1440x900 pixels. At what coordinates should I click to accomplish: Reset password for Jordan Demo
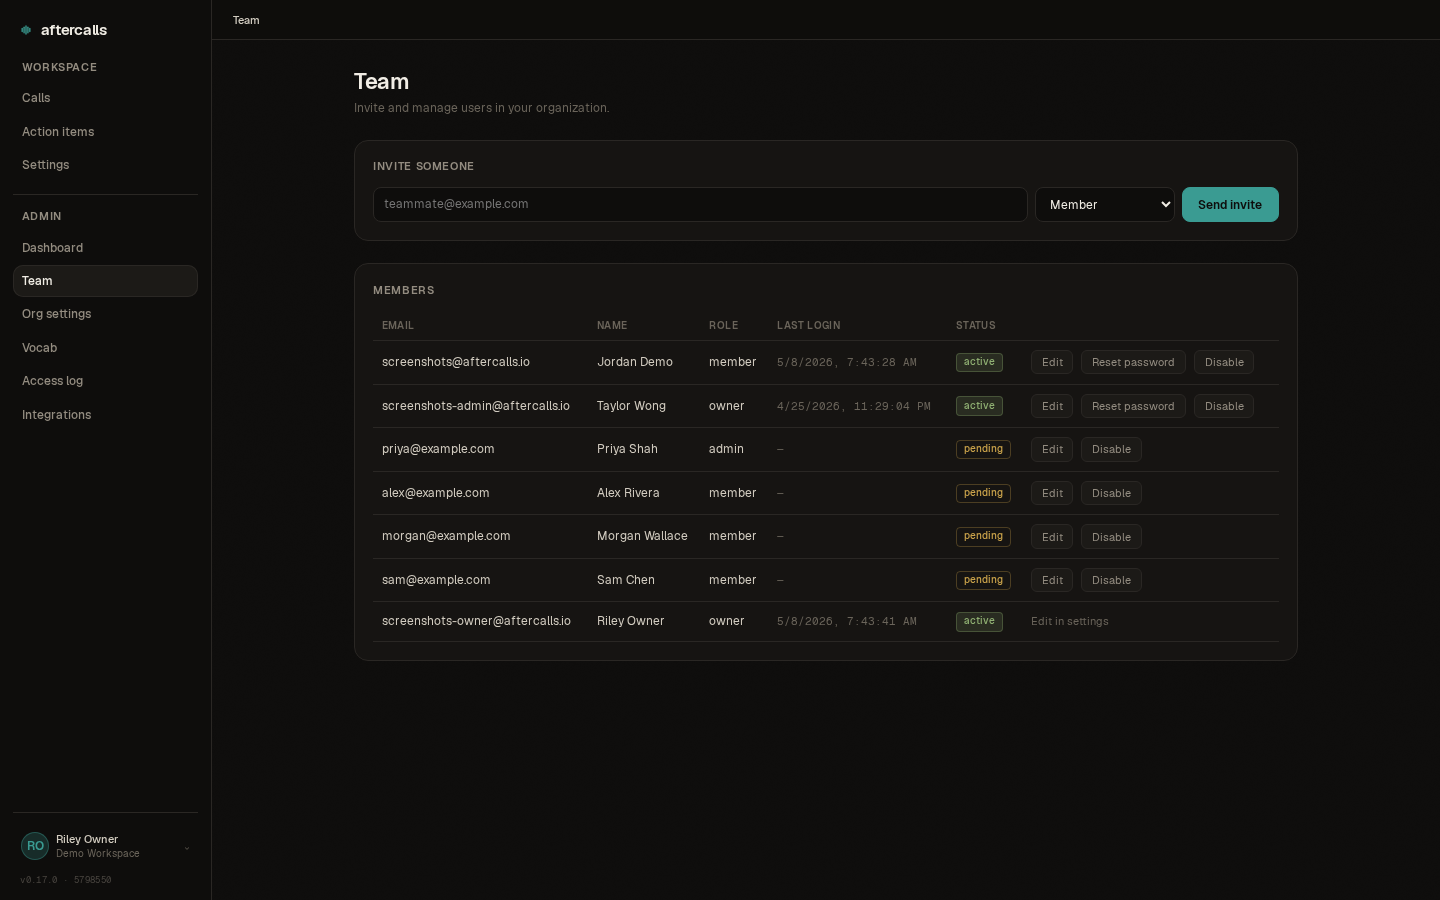point(1133,362)
